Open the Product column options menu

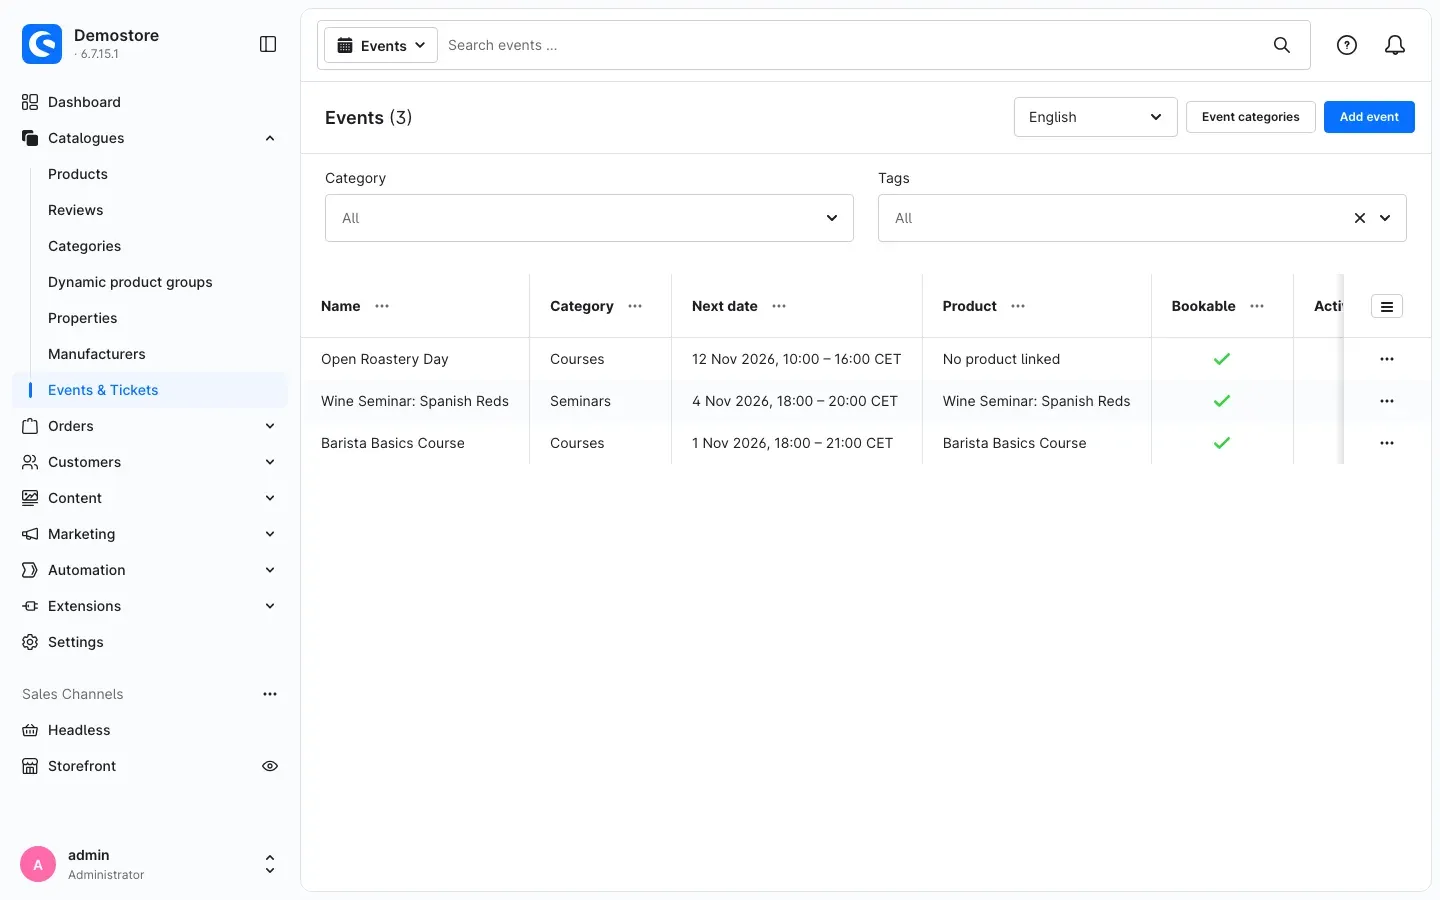tap(1018, 306)
